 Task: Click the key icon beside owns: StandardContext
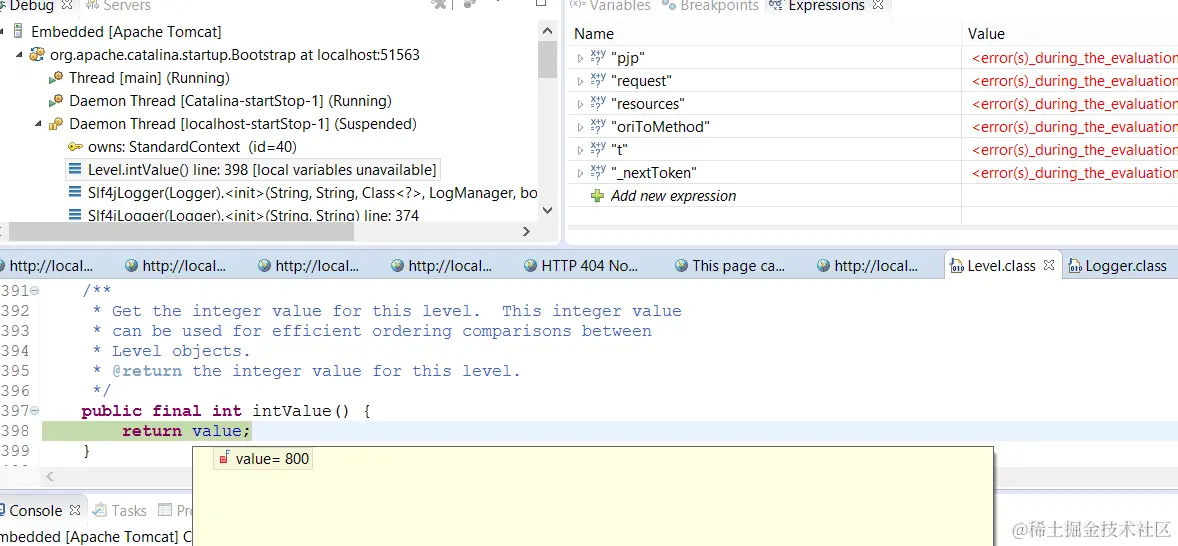74,147
